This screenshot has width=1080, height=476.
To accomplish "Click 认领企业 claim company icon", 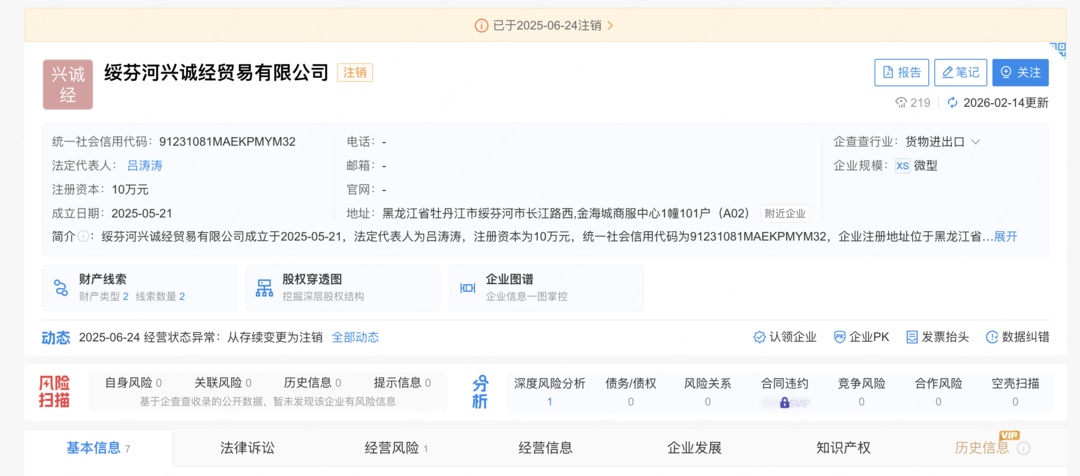I will (760, 337).
